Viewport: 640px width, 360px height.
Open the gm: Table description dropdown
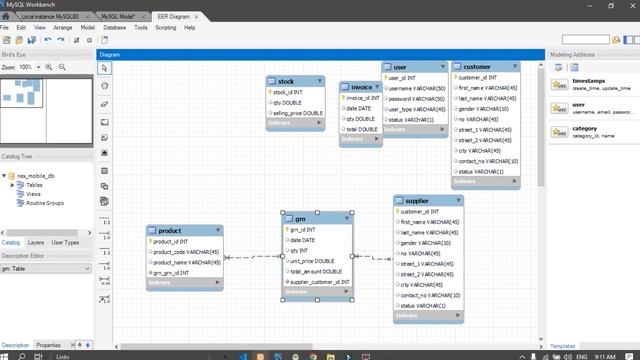click(46, 269)
